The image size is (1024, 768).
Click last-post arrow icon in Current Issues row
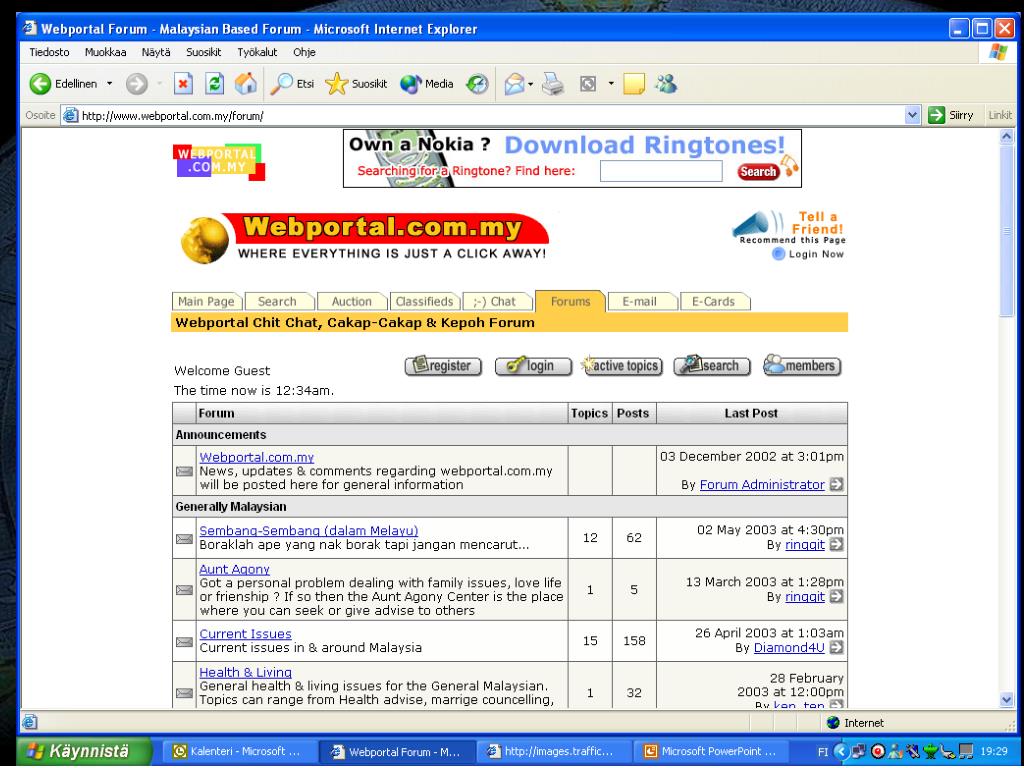[836, 647]
